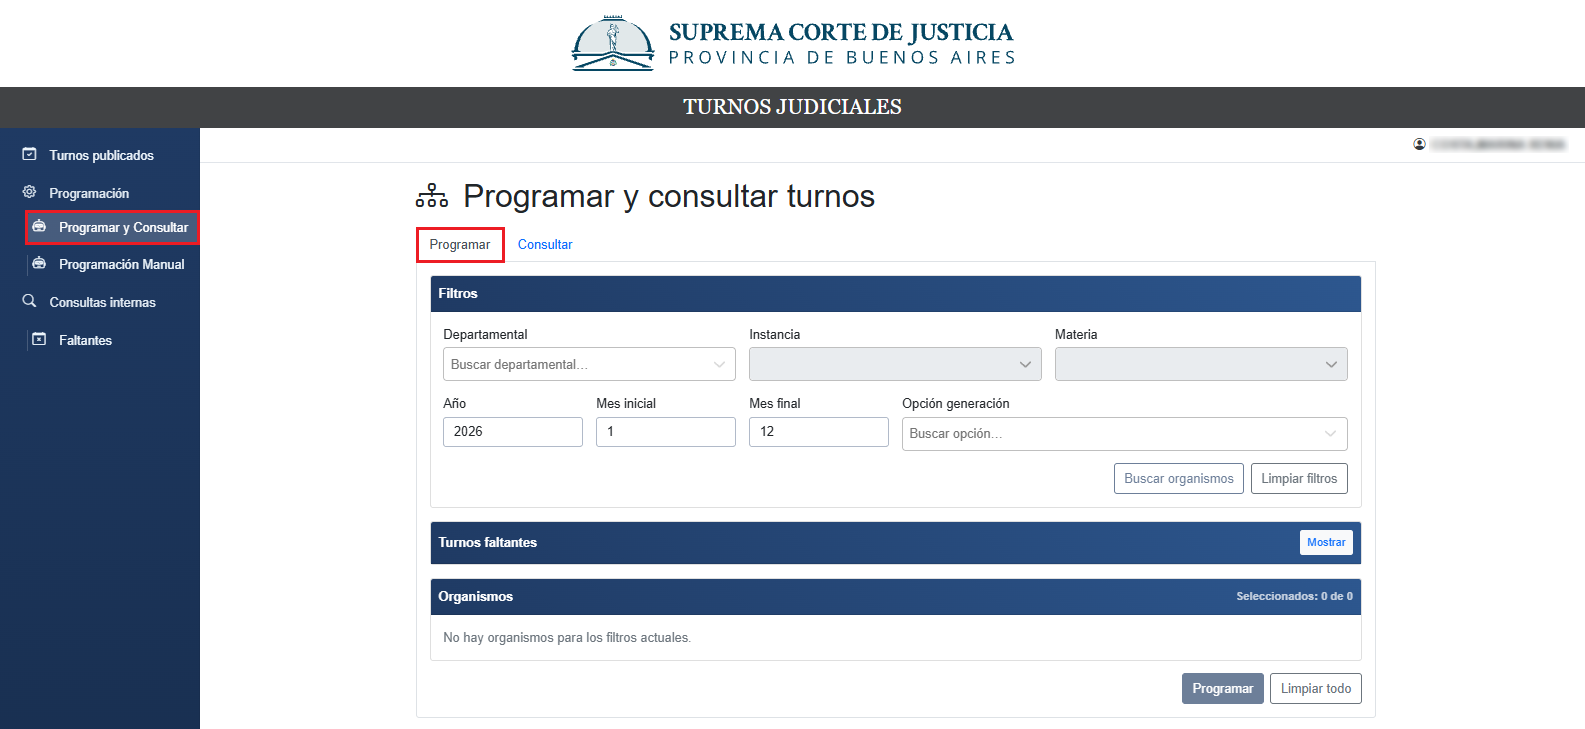Open the Departamental dropdown
Viewport: 1585px width, 729px height.
[x=589, y=364]
